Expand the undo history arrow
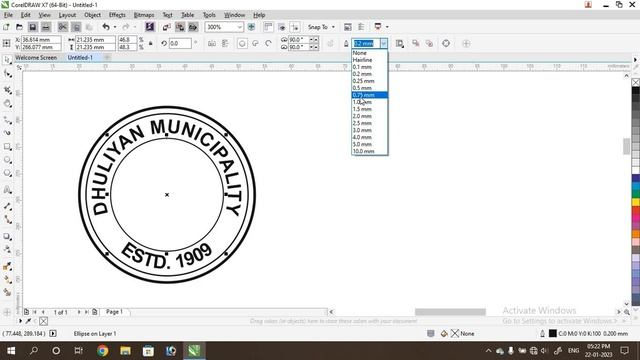This screenshot has height=360, width=640. tap(115, 27)
